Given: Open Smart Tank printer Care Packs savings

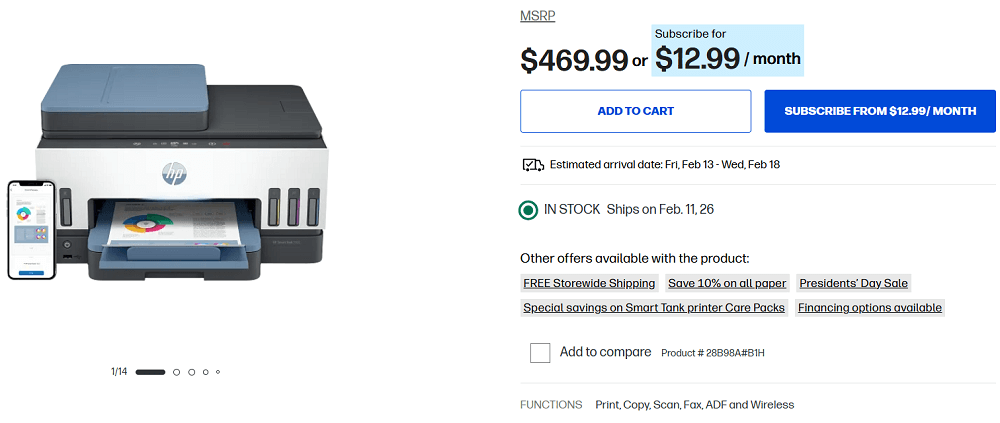Looking at the screenshot, I should click(654, 308).
